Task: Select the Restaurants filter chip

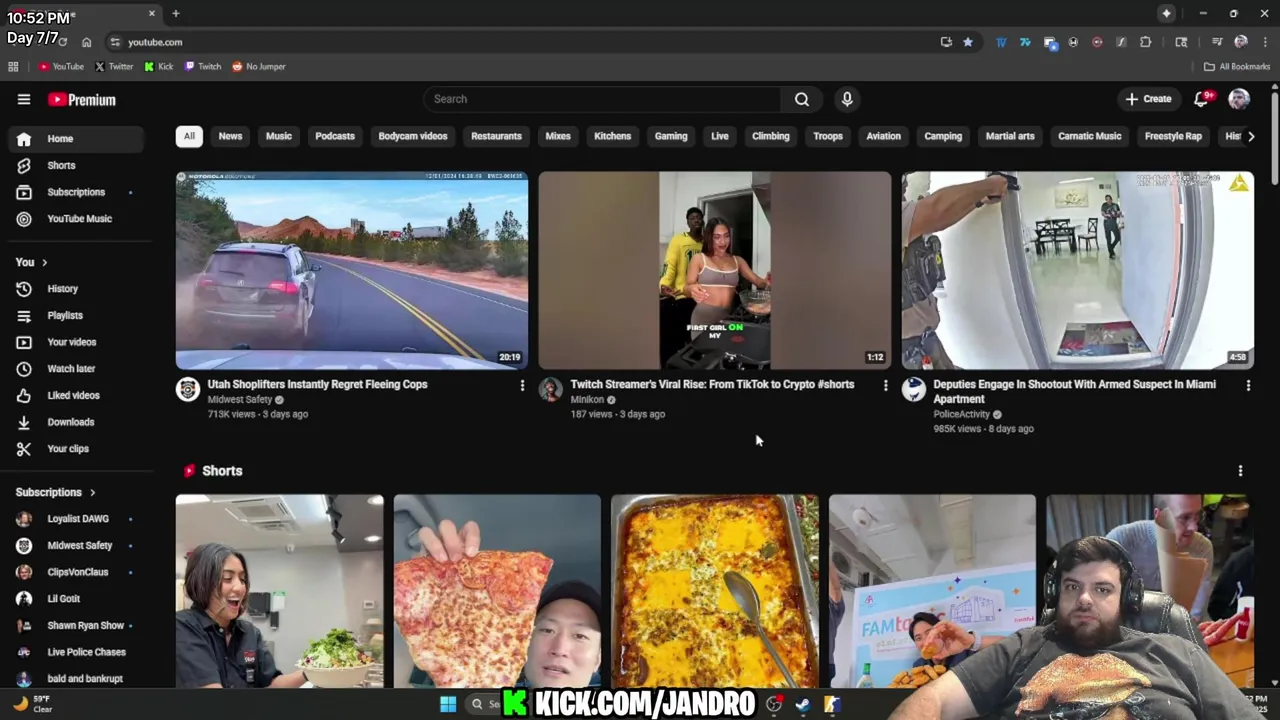Action: tap(496, 136)
